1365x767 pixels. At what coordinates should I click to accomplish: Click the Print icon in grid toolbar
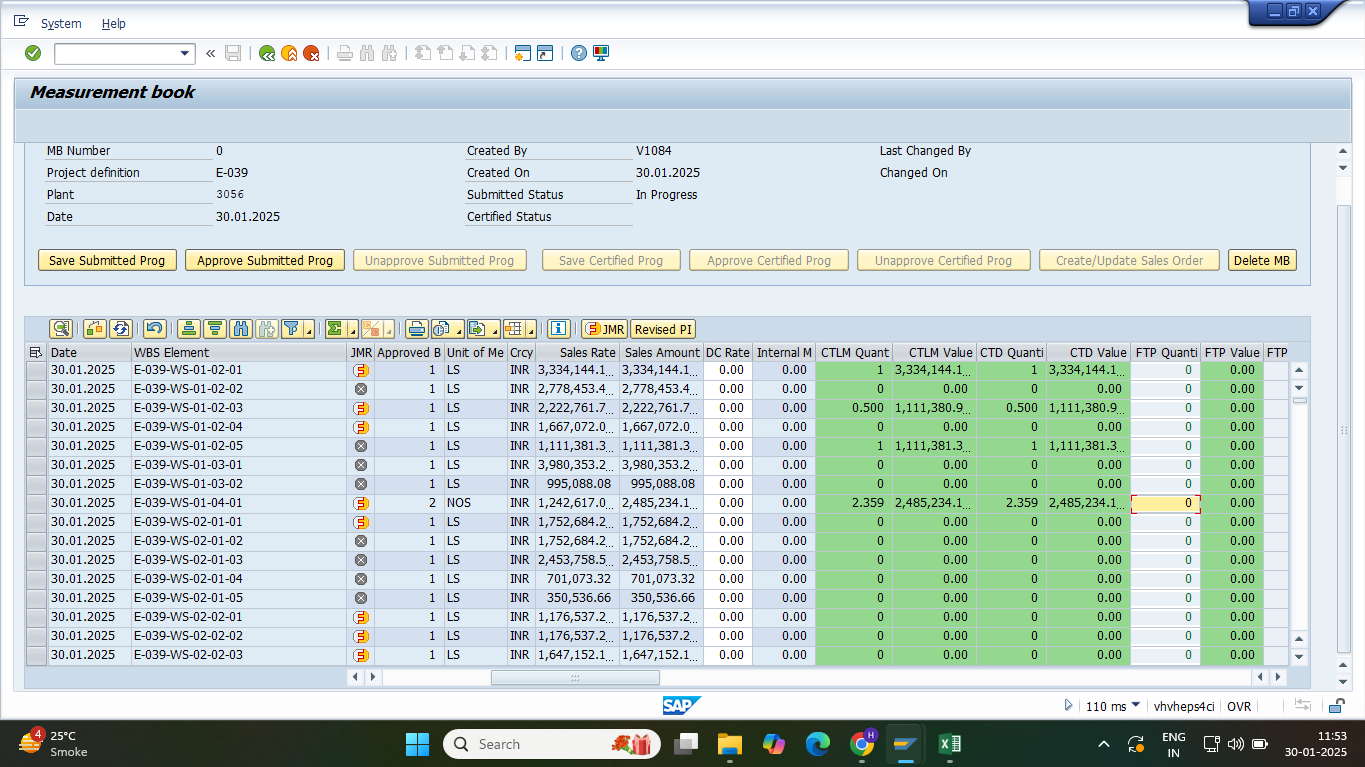[x=416, y=329]
